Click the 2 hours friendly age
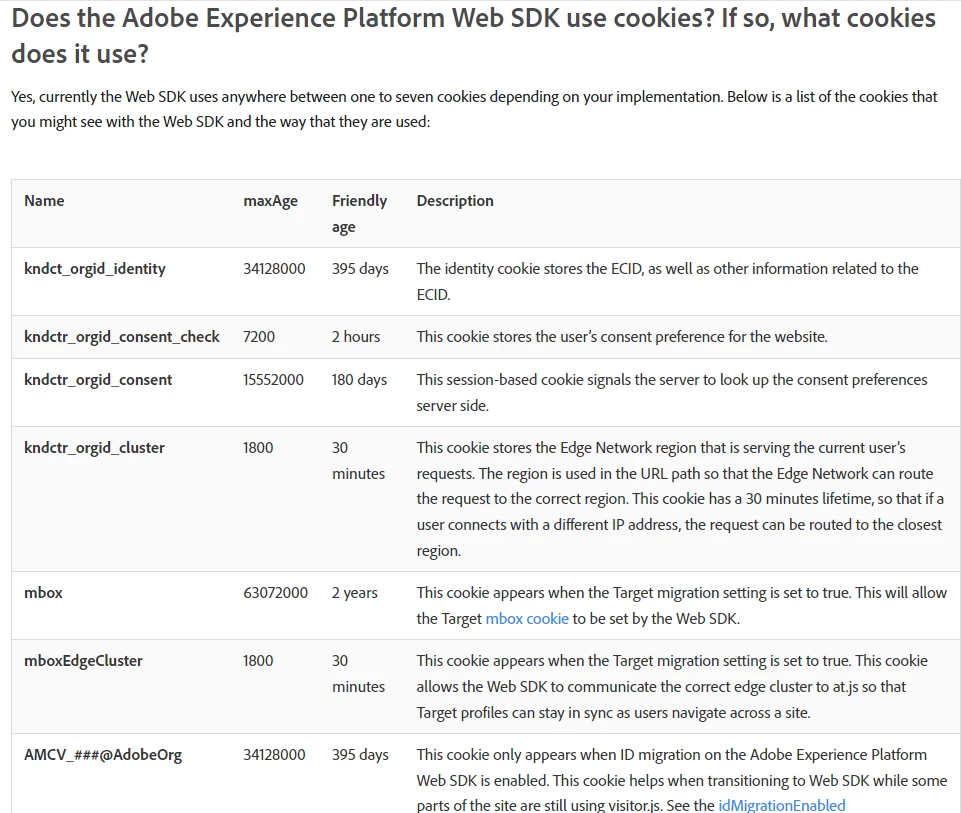 356,337
